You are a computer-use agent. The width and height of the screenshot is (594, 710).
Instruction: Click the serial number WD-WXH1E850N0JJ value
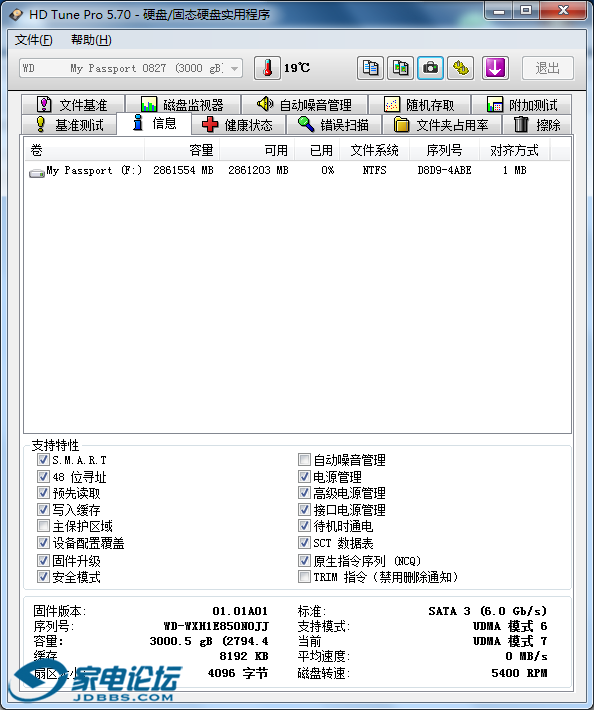coord(216,626)
